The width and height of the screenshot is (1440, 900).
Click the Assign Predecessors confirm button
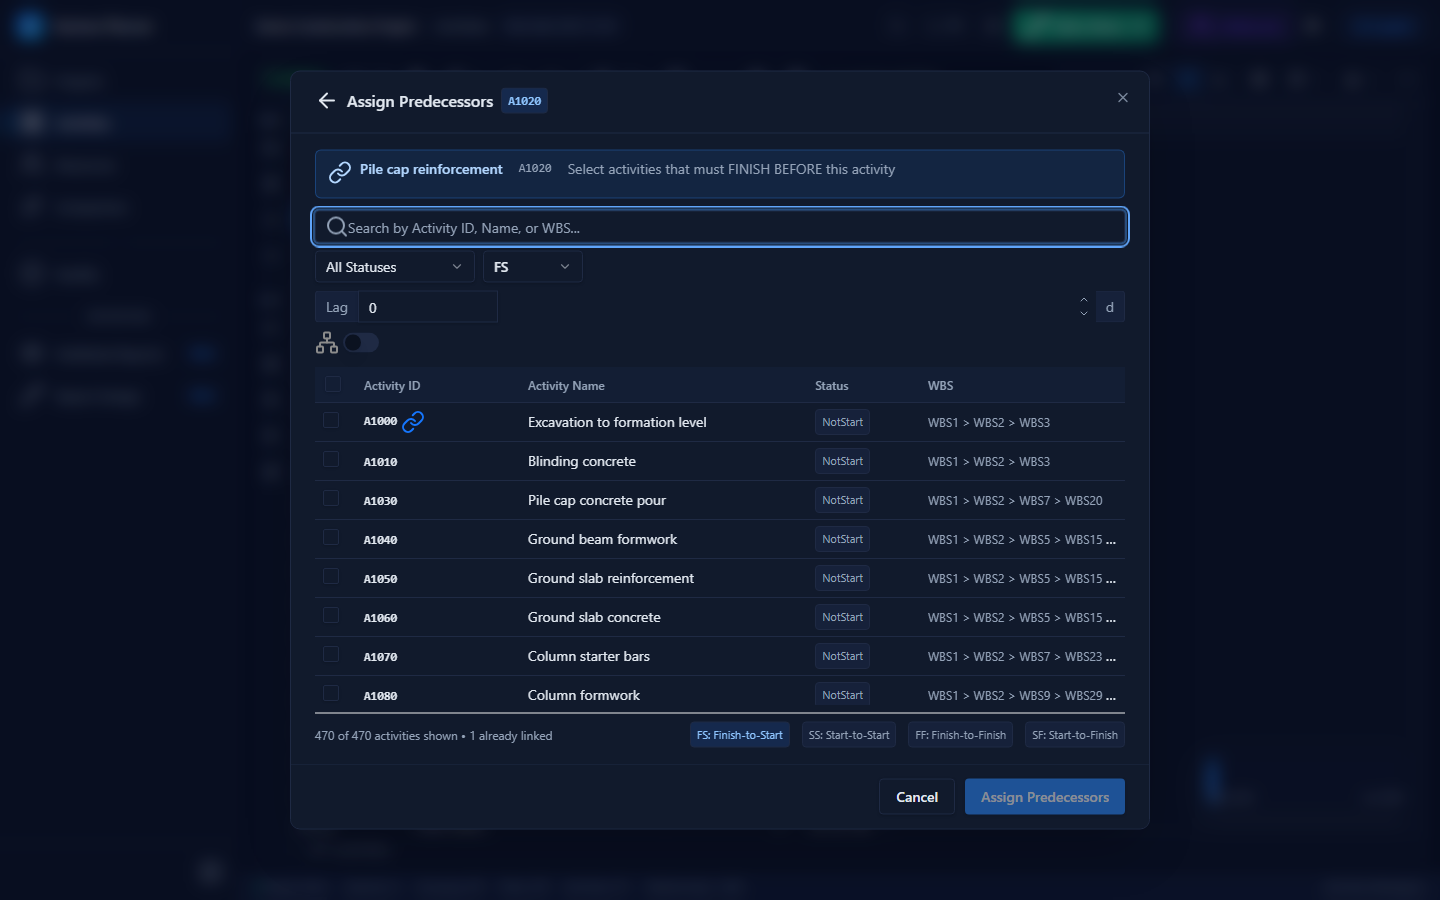pyautogui.click(x=1045, y=797)
